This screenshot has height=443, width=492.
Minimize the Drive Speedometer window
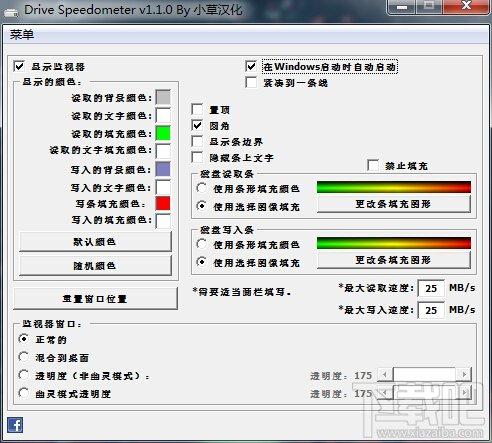(x=402, y=7)
